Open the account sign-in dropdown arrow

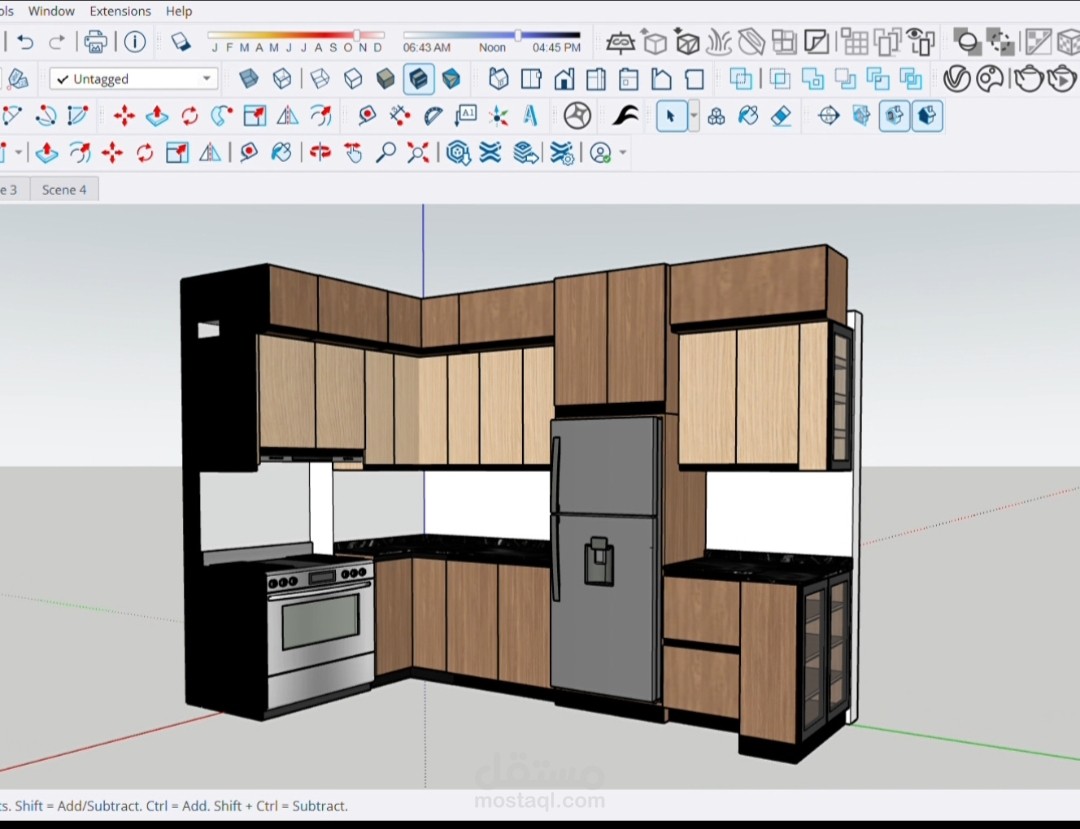pyautogui.click(x=623, y=153)
